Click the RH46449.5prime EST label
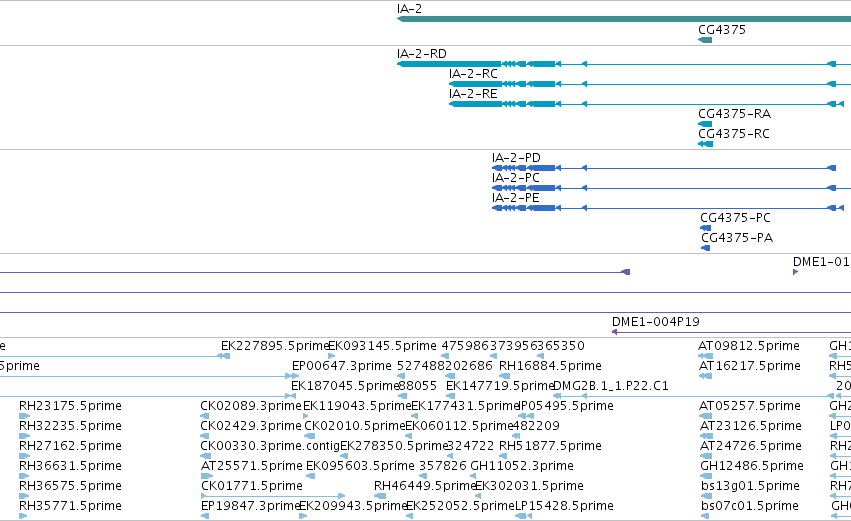 point(426,486)
